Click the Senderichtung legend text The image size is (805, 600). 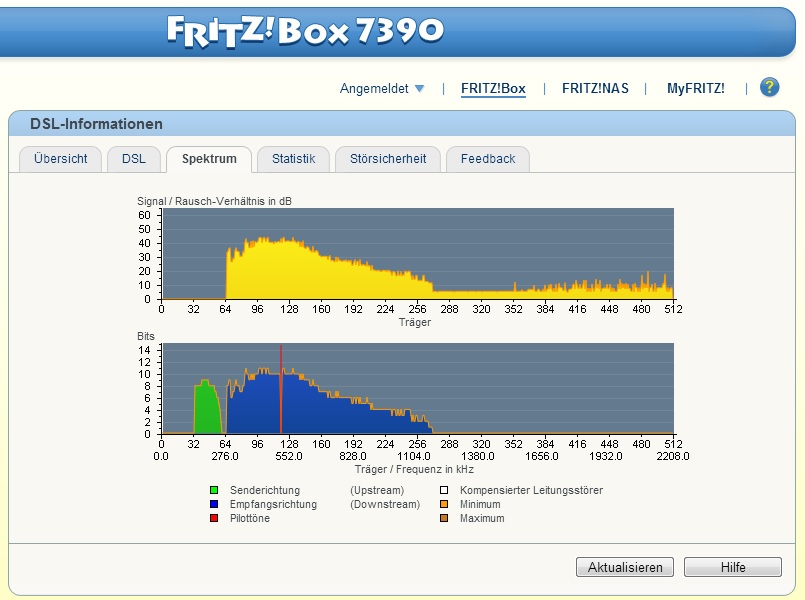(265, 490)
